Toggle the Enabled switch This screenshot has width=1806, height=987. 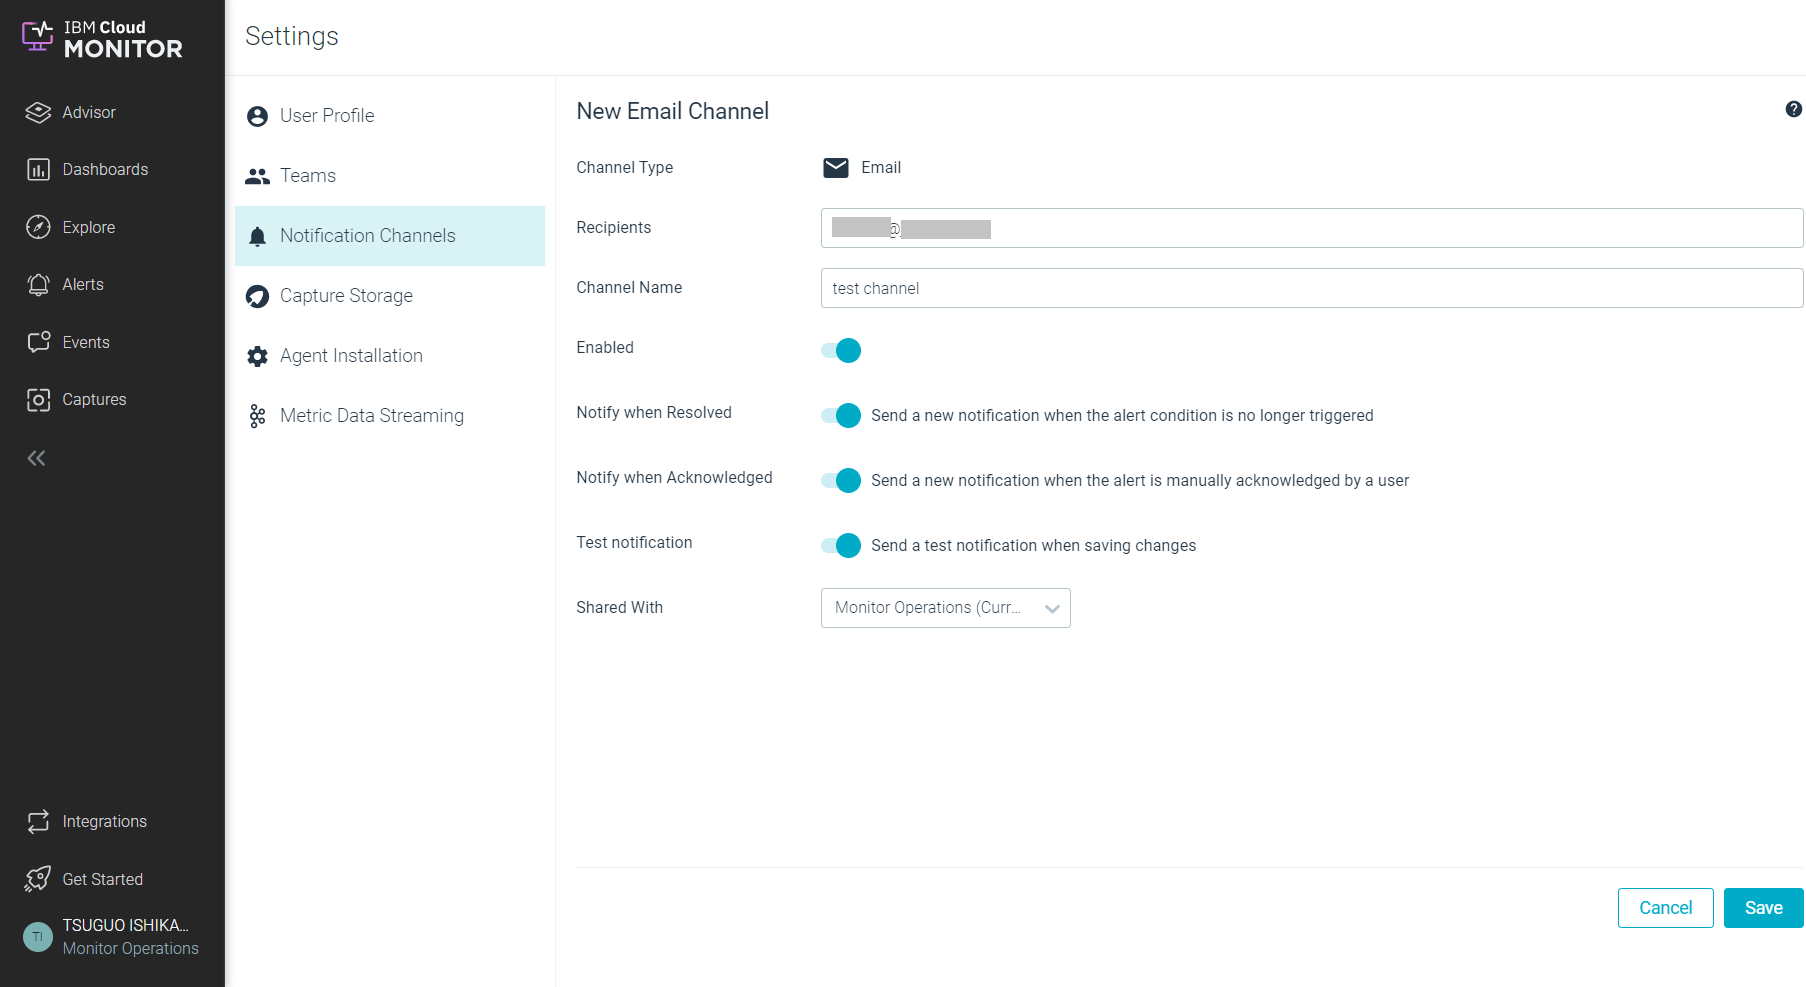(841, 350)
